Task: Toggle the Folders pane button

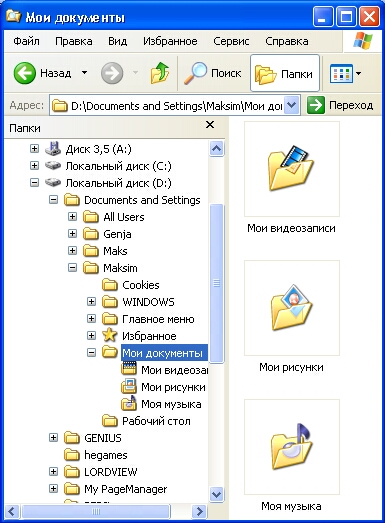Action: pos(285,73)
